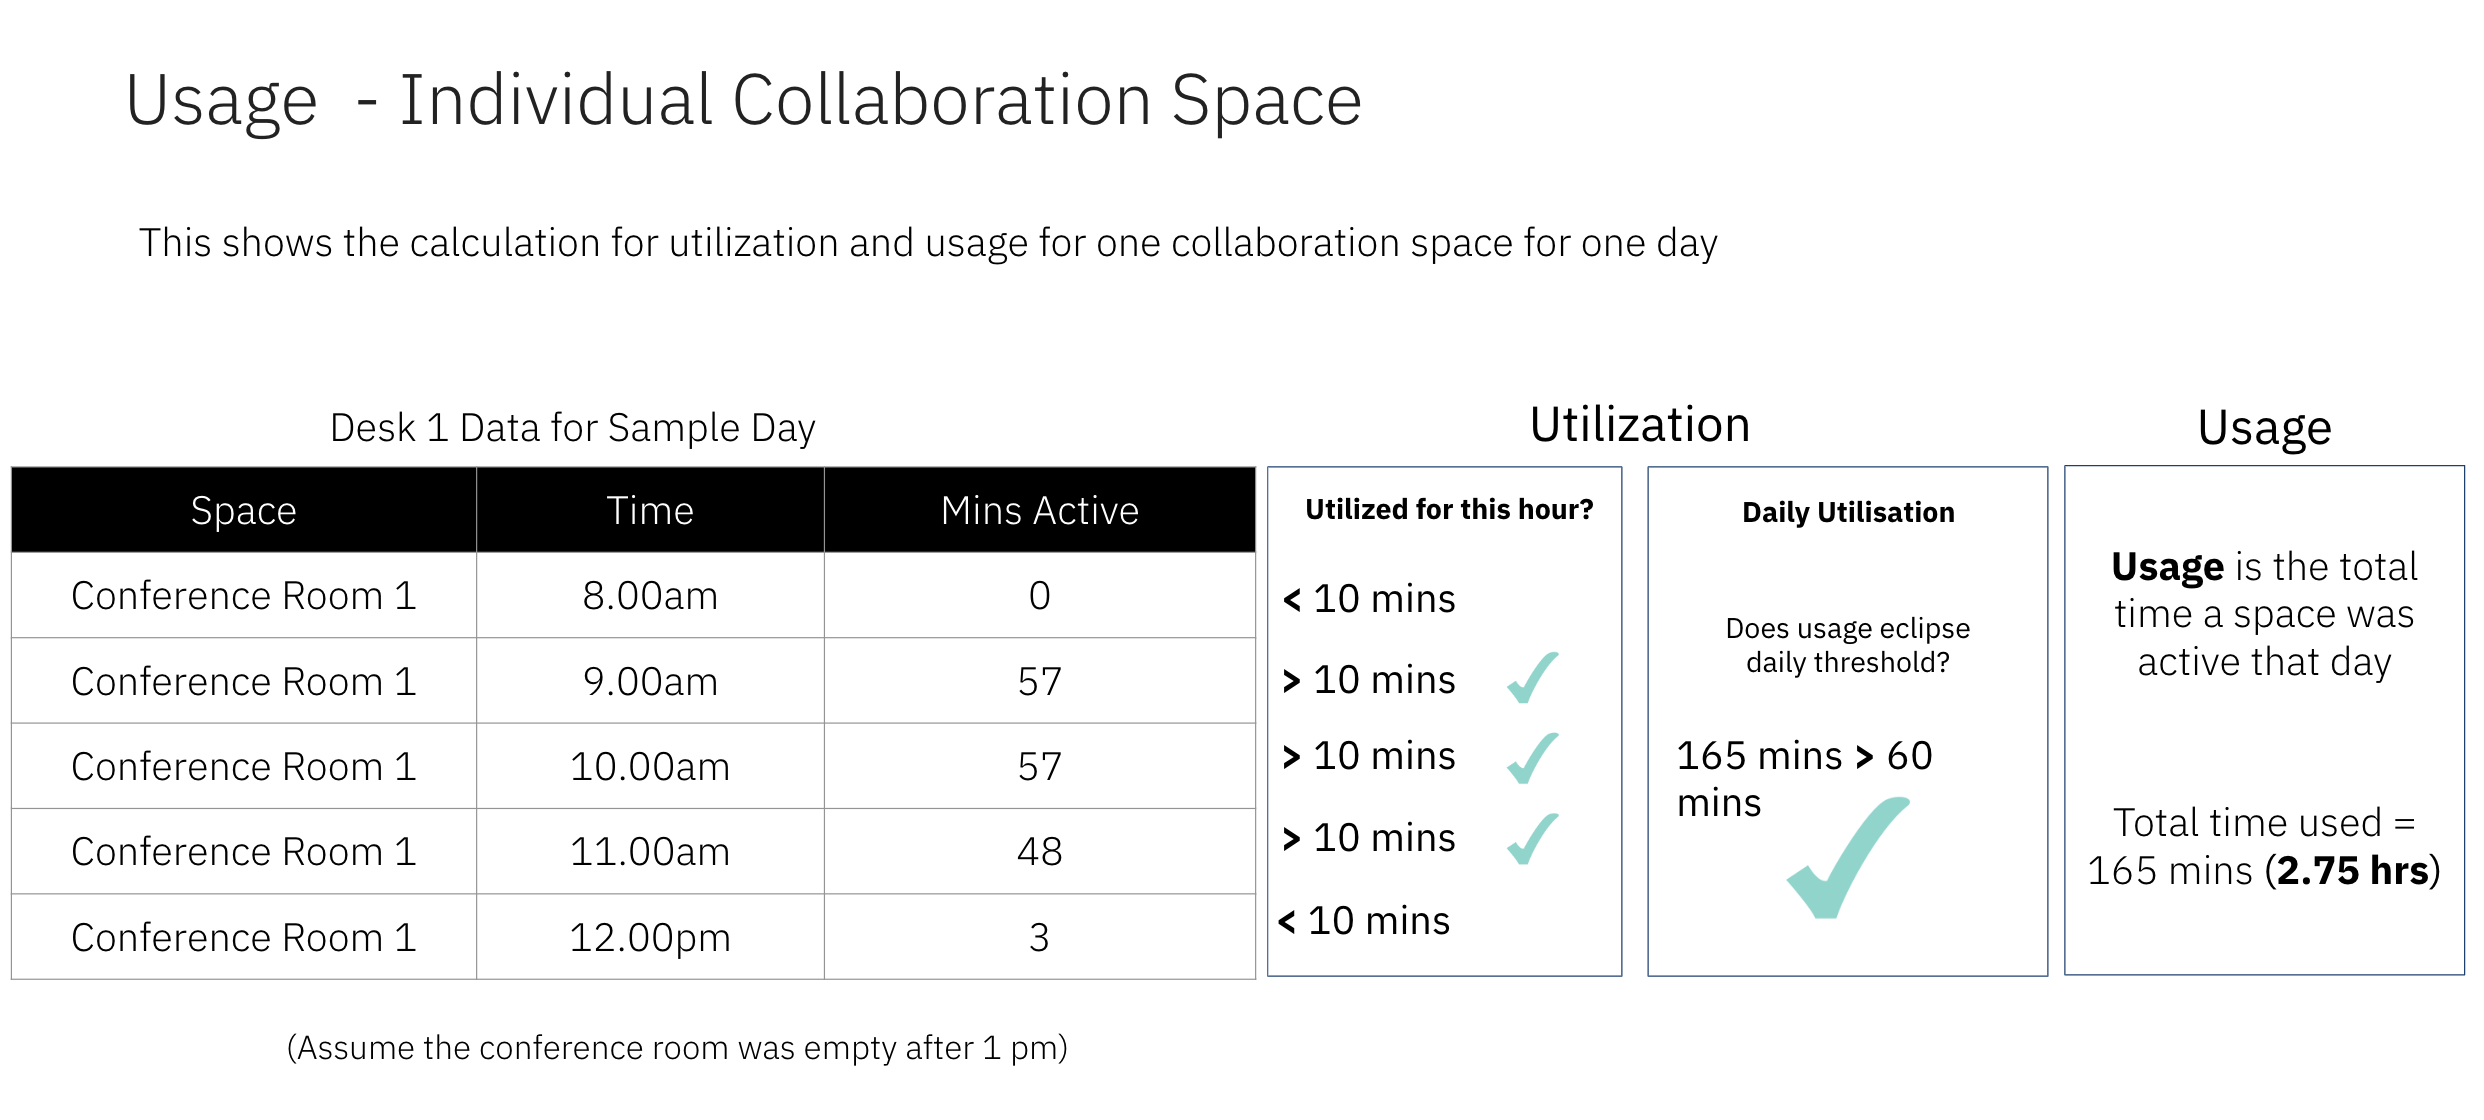Click the checkmark beside 9.00am row
2484x1120 pixels.
tap(1533, 677)
